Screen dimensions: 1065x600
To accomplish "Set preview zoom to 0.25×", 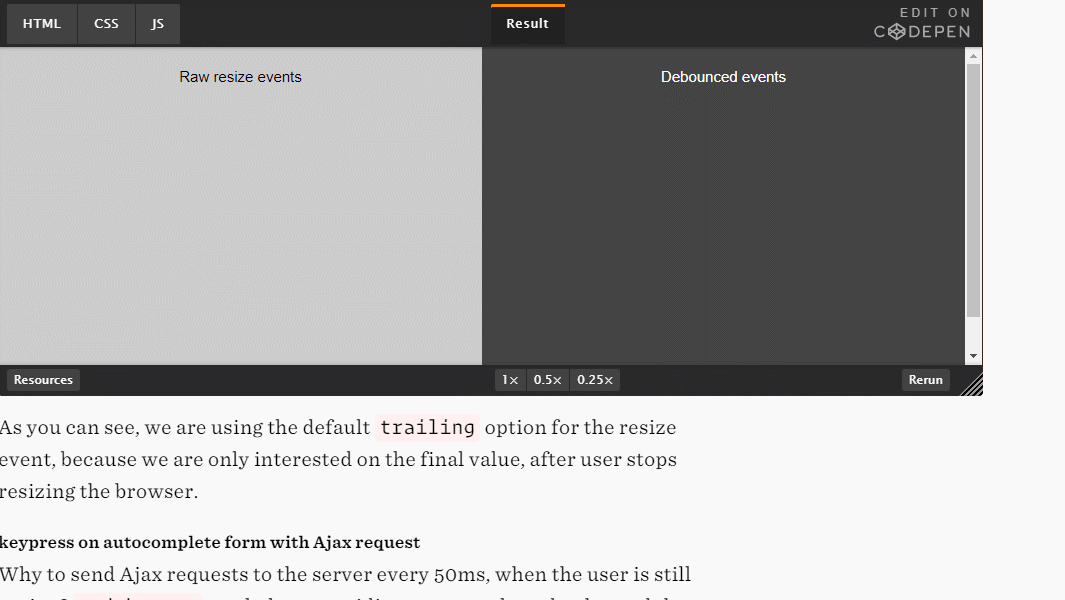I will coord(595,380).
